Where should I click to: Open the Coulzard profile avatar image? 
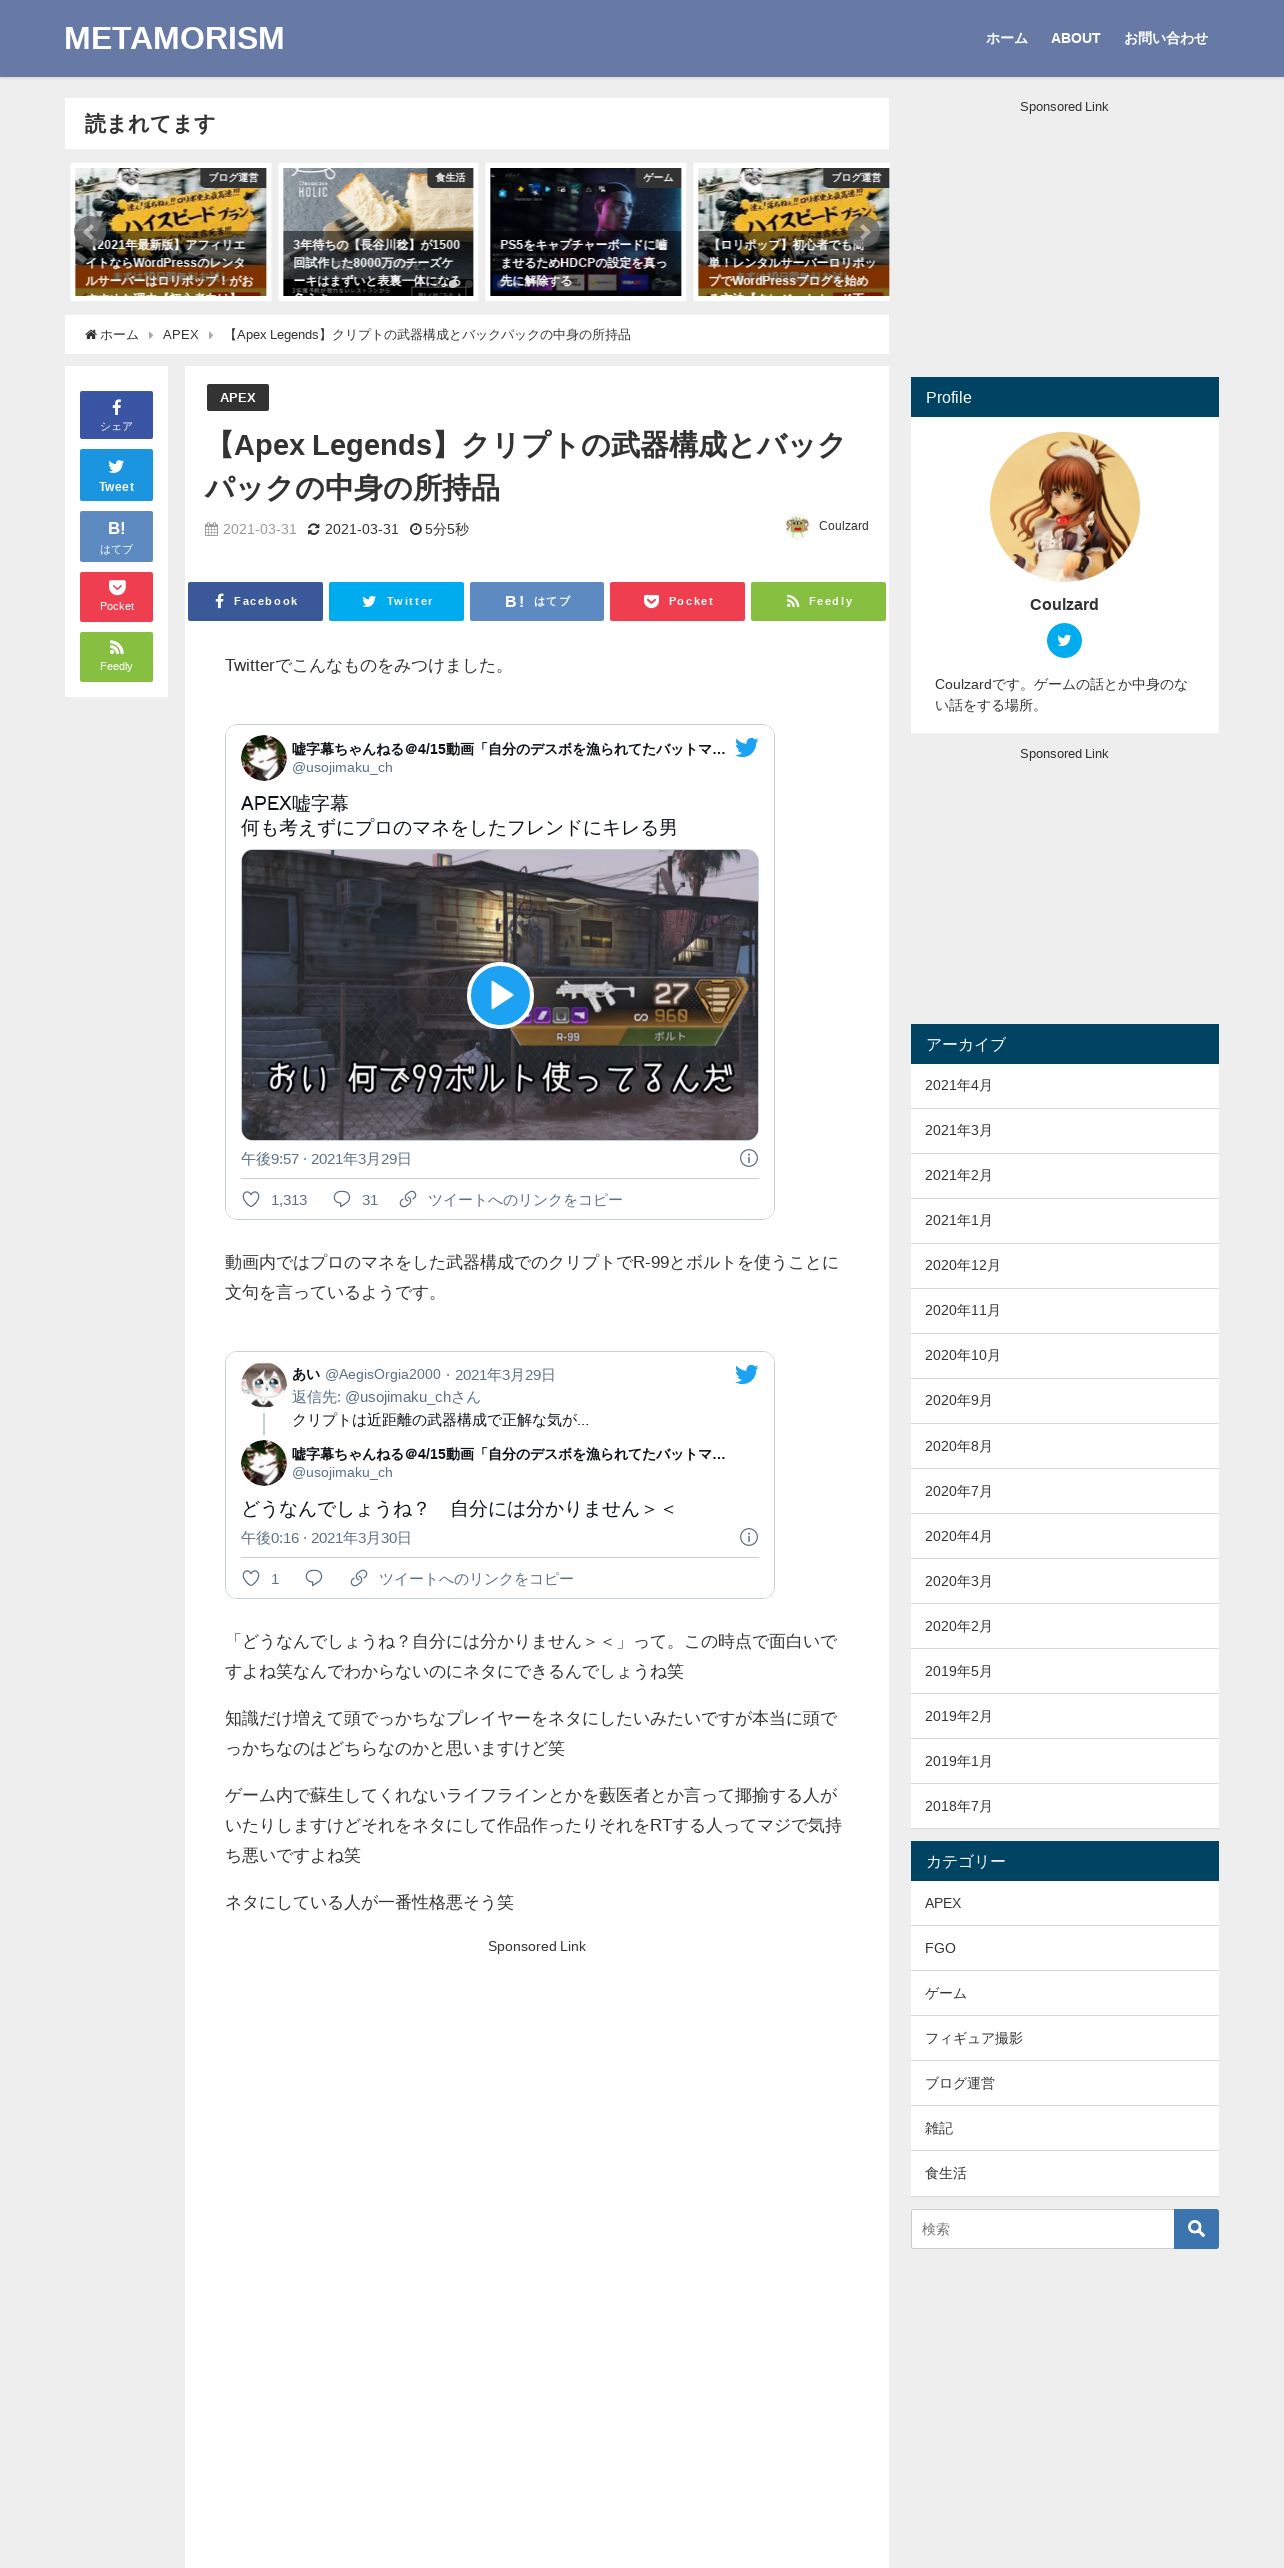[x=1064, y=507]
